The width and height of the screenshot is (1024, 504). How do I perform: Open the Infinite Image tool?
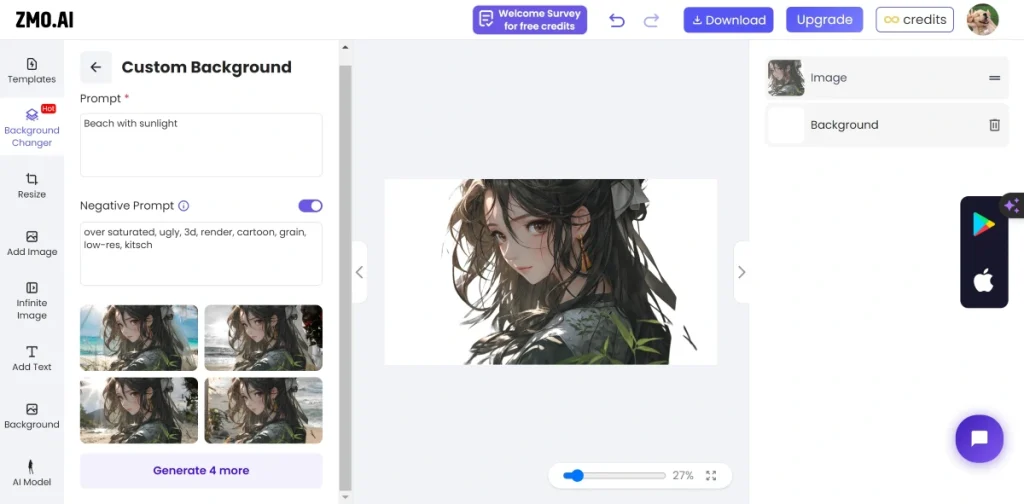[31, 301]
